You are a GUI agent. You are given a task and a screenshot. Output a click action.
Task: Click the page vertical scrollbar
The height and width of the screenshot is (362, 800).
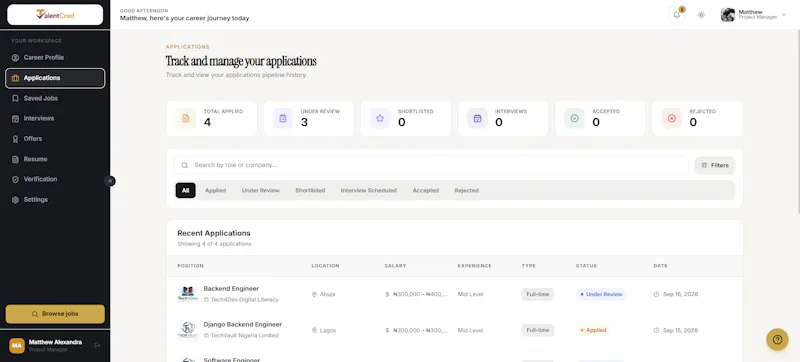tap(798, 122)
